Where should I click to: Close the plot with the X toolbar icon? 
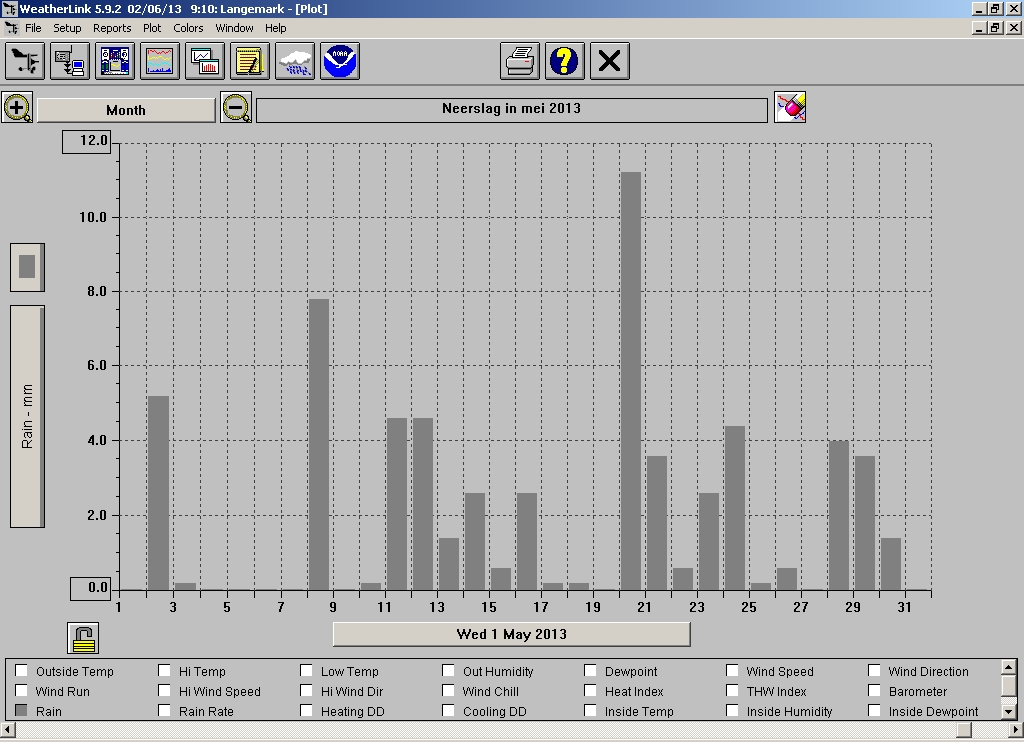610,61
